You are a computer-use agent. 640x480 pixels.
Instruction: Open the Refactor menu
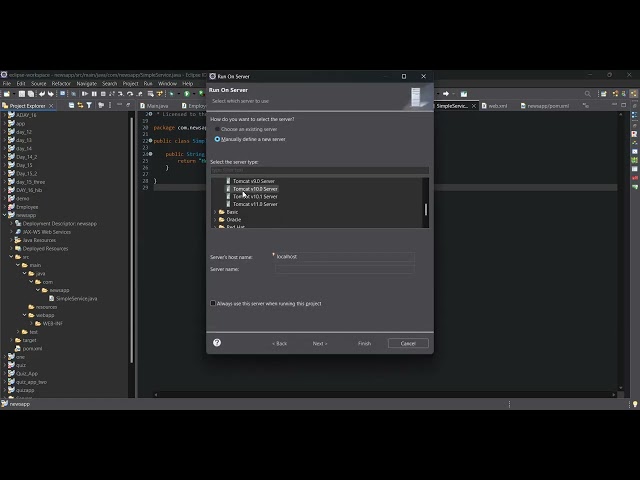point(61,84)
